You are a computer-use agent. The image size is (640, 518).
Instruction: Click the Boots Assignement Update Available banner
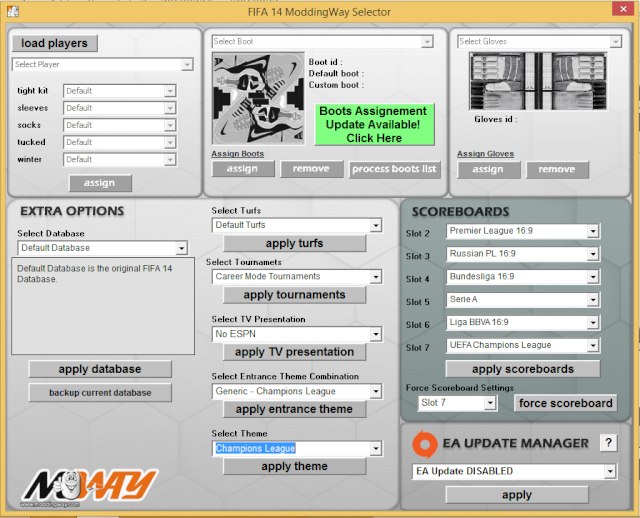(x=374, y=125)
